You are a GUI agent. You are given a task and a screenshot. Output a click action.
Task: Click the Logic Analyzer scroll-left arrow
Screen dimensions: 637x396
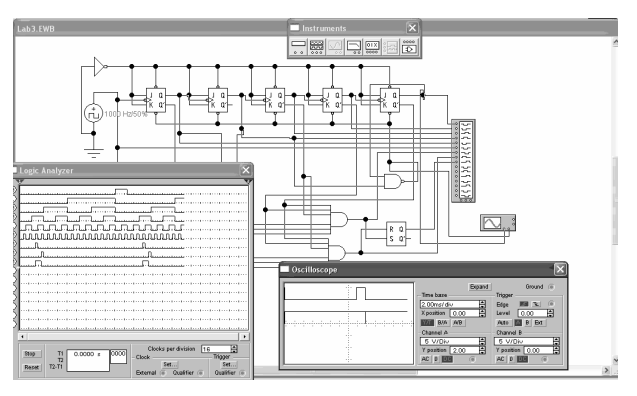(22, 336)
